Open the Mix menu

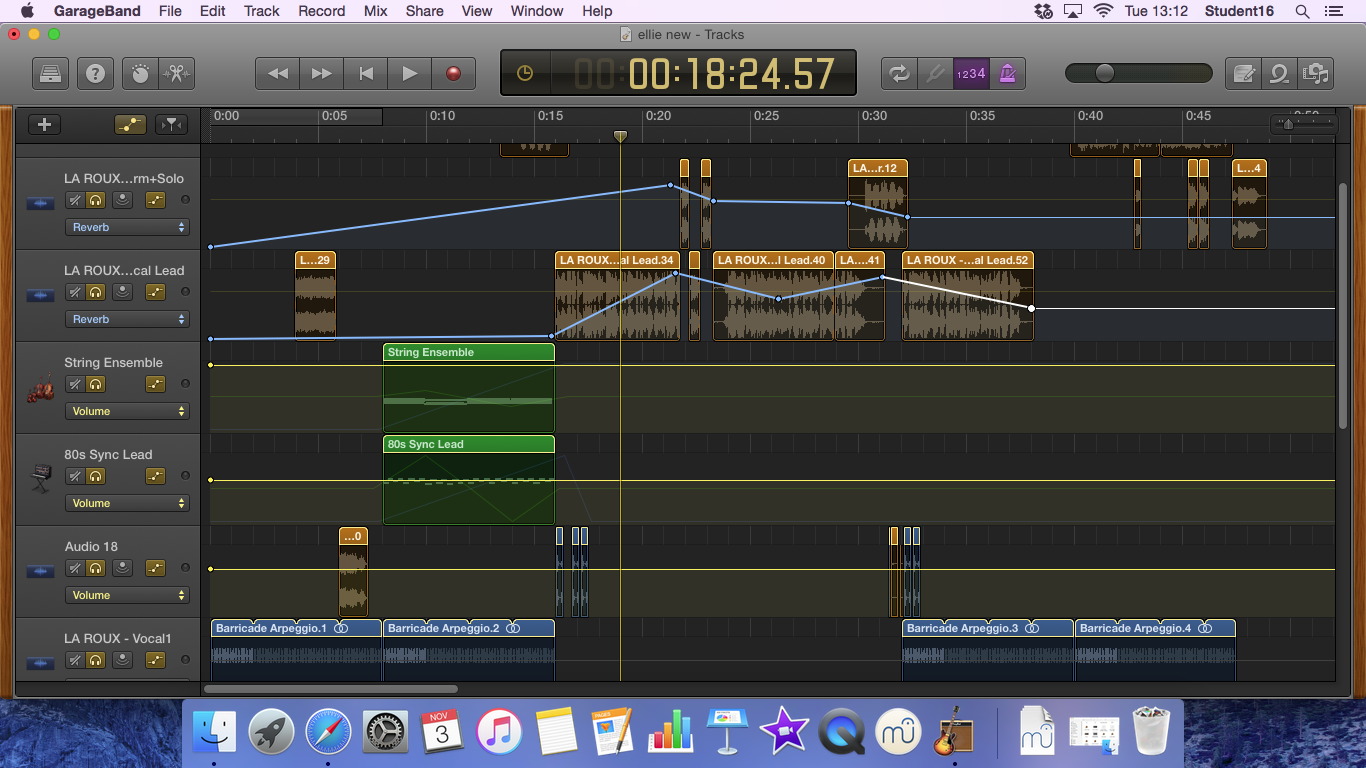[375, 11]
